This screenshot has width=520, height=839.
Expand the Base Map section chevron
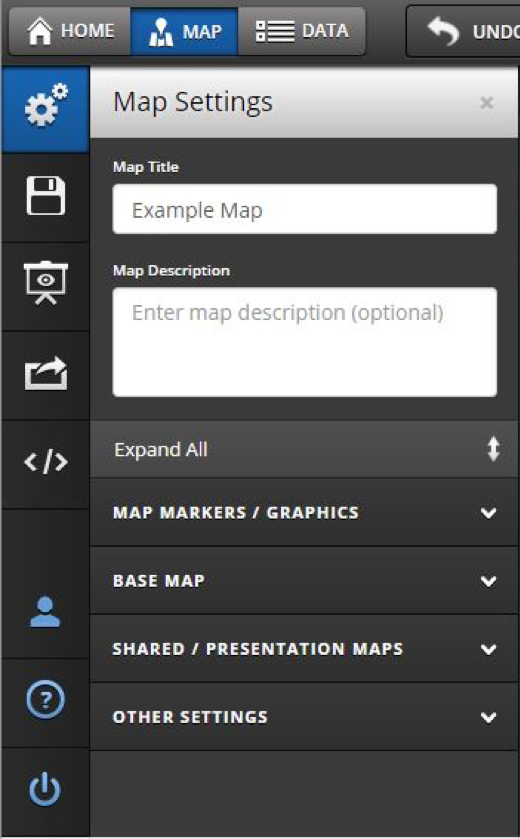point(488,581)
